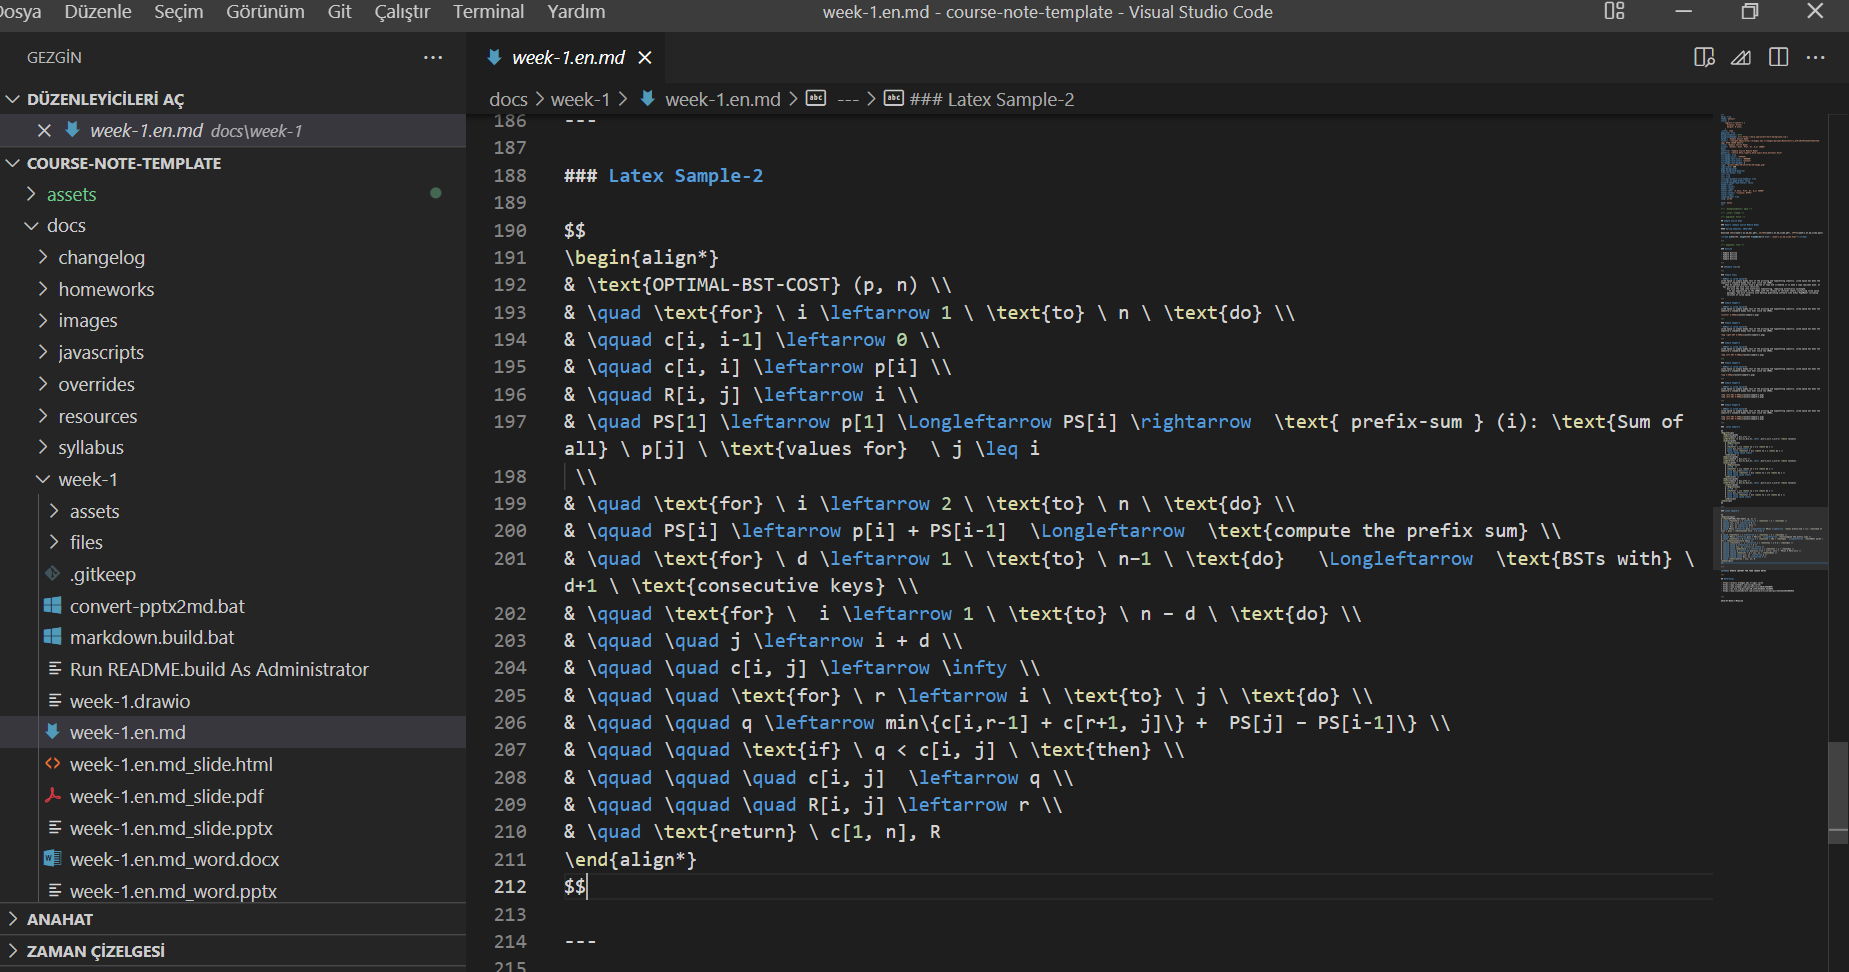Click markdown file icon in editor tab

pyautogui.click(x=494, y=58)
